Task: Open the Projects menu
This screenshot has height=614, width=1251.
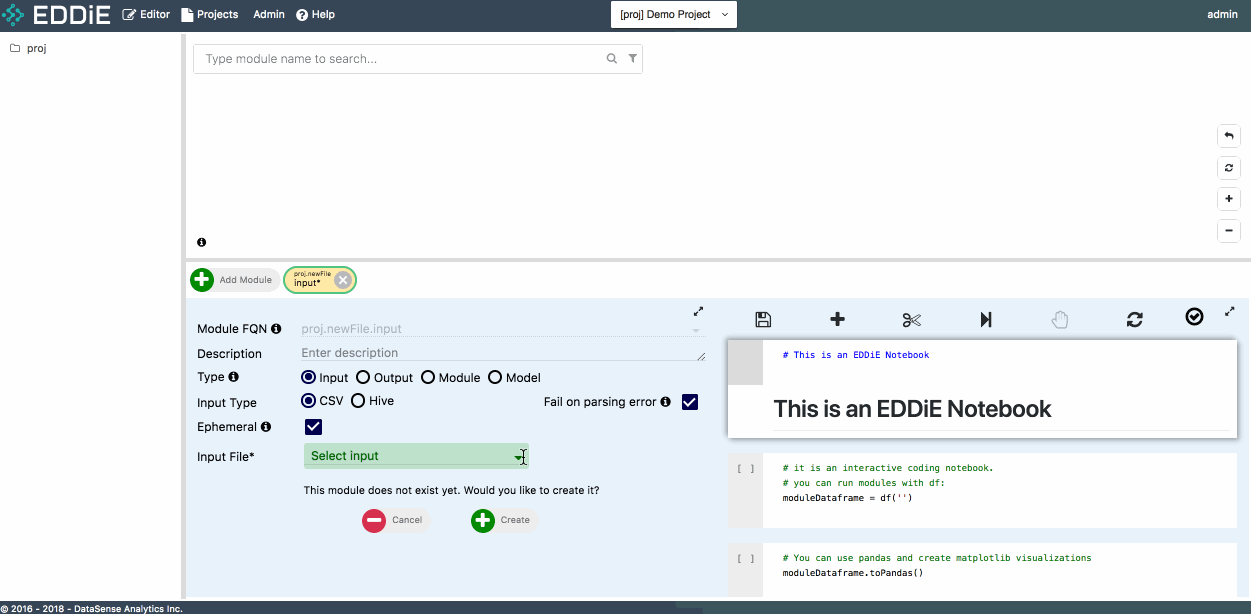Action: 210,15
